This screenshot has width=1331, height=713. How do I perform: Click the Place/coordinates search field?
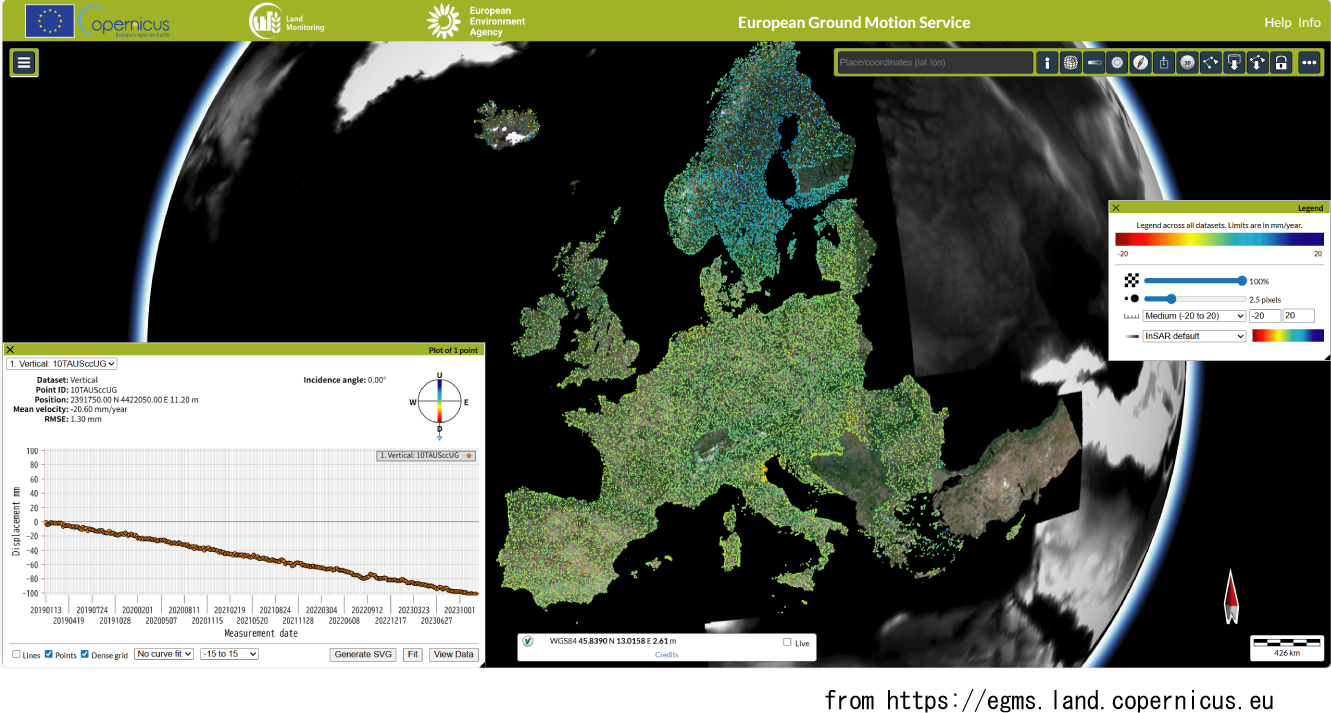[x=934, y=63]
